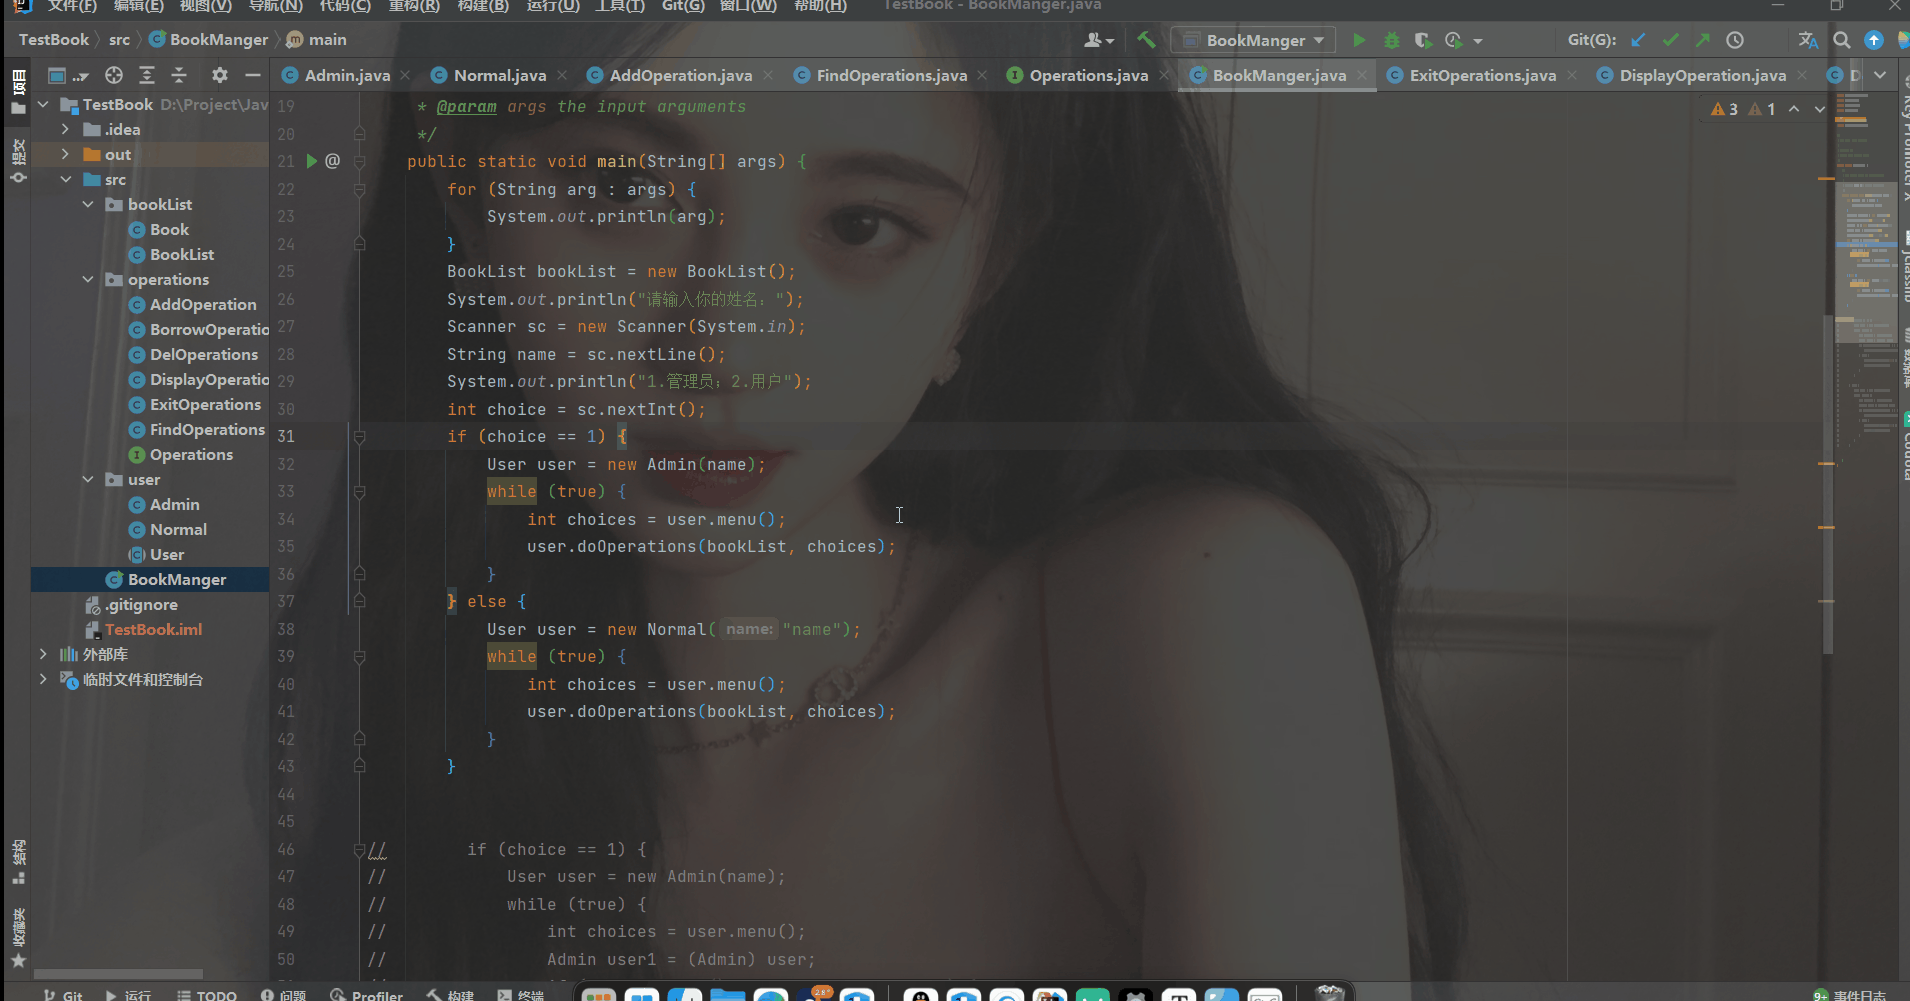Fold commented block at line 46
This screenshot has height=1001, width=1910.
click(359, 849)
